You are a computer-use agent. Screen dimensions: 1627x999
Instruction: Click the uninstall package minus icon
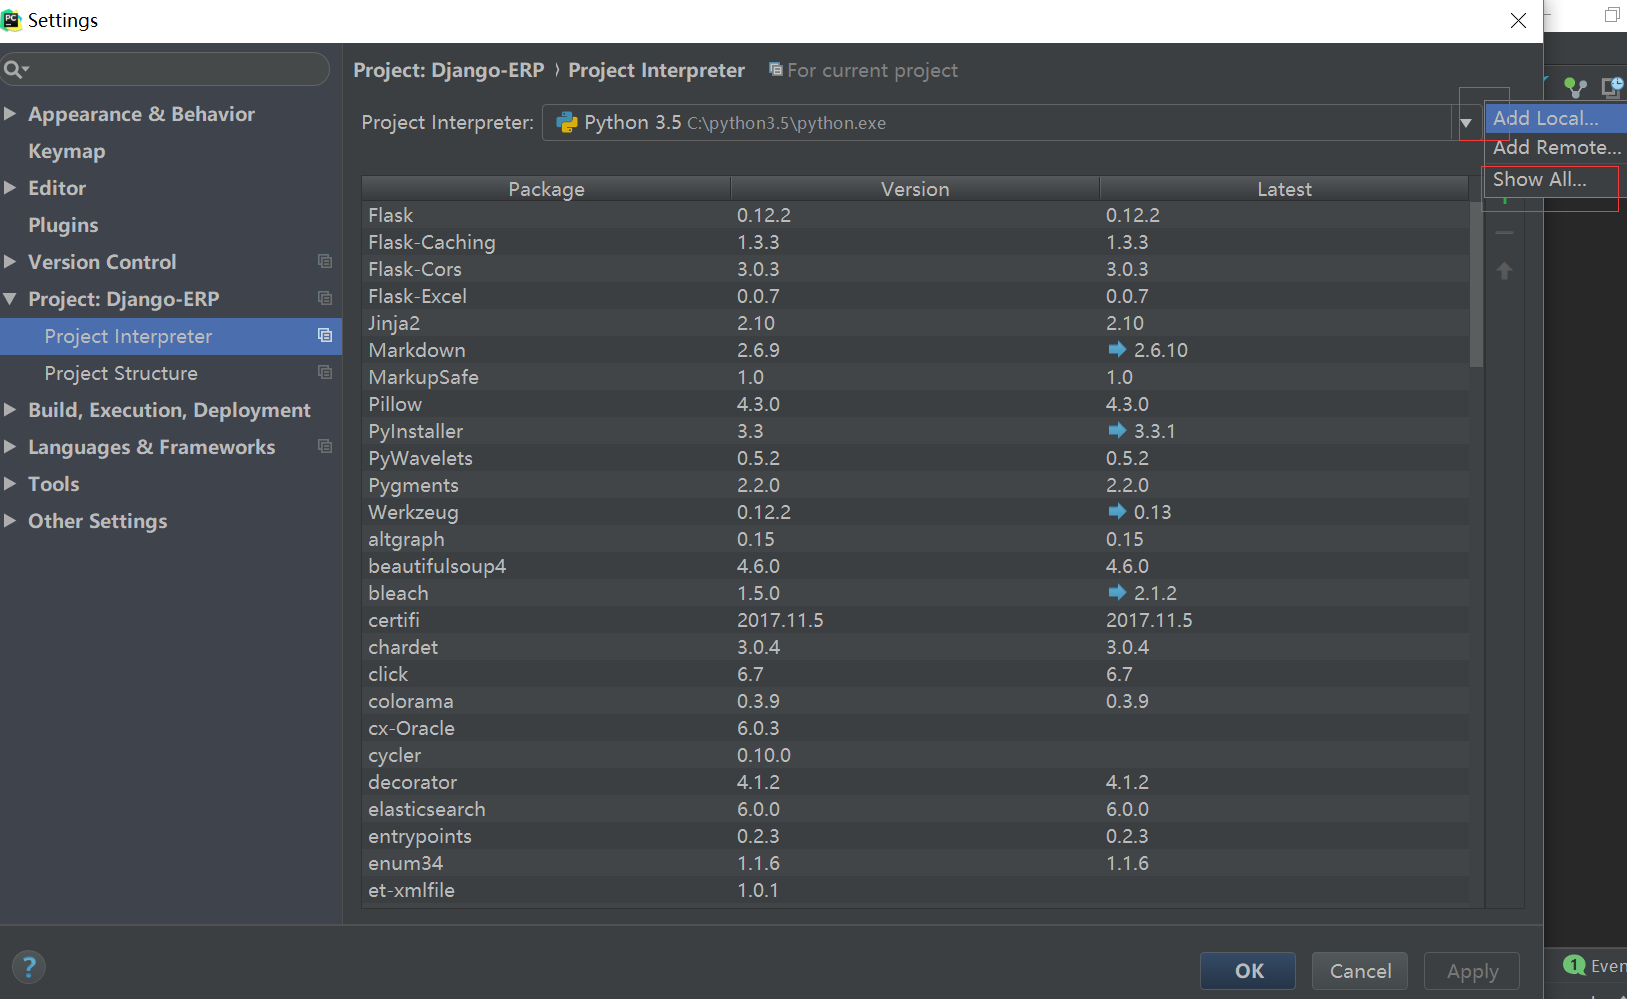(x=1504, y=233)
